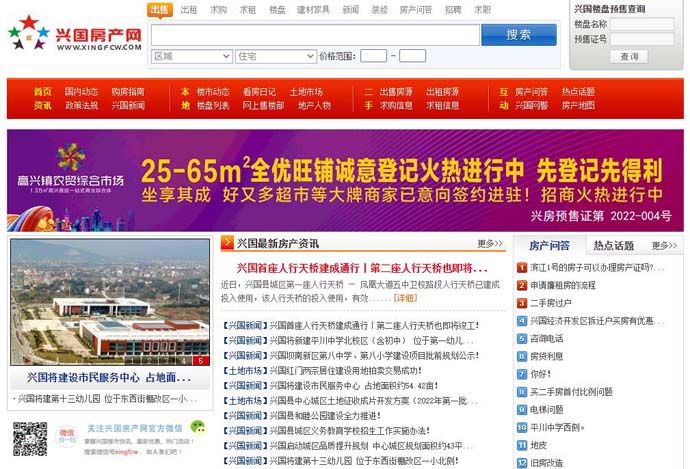Switch to the 楼盘 search tab
The height and width of the screenshot is (469, 690).
(277, 10)
